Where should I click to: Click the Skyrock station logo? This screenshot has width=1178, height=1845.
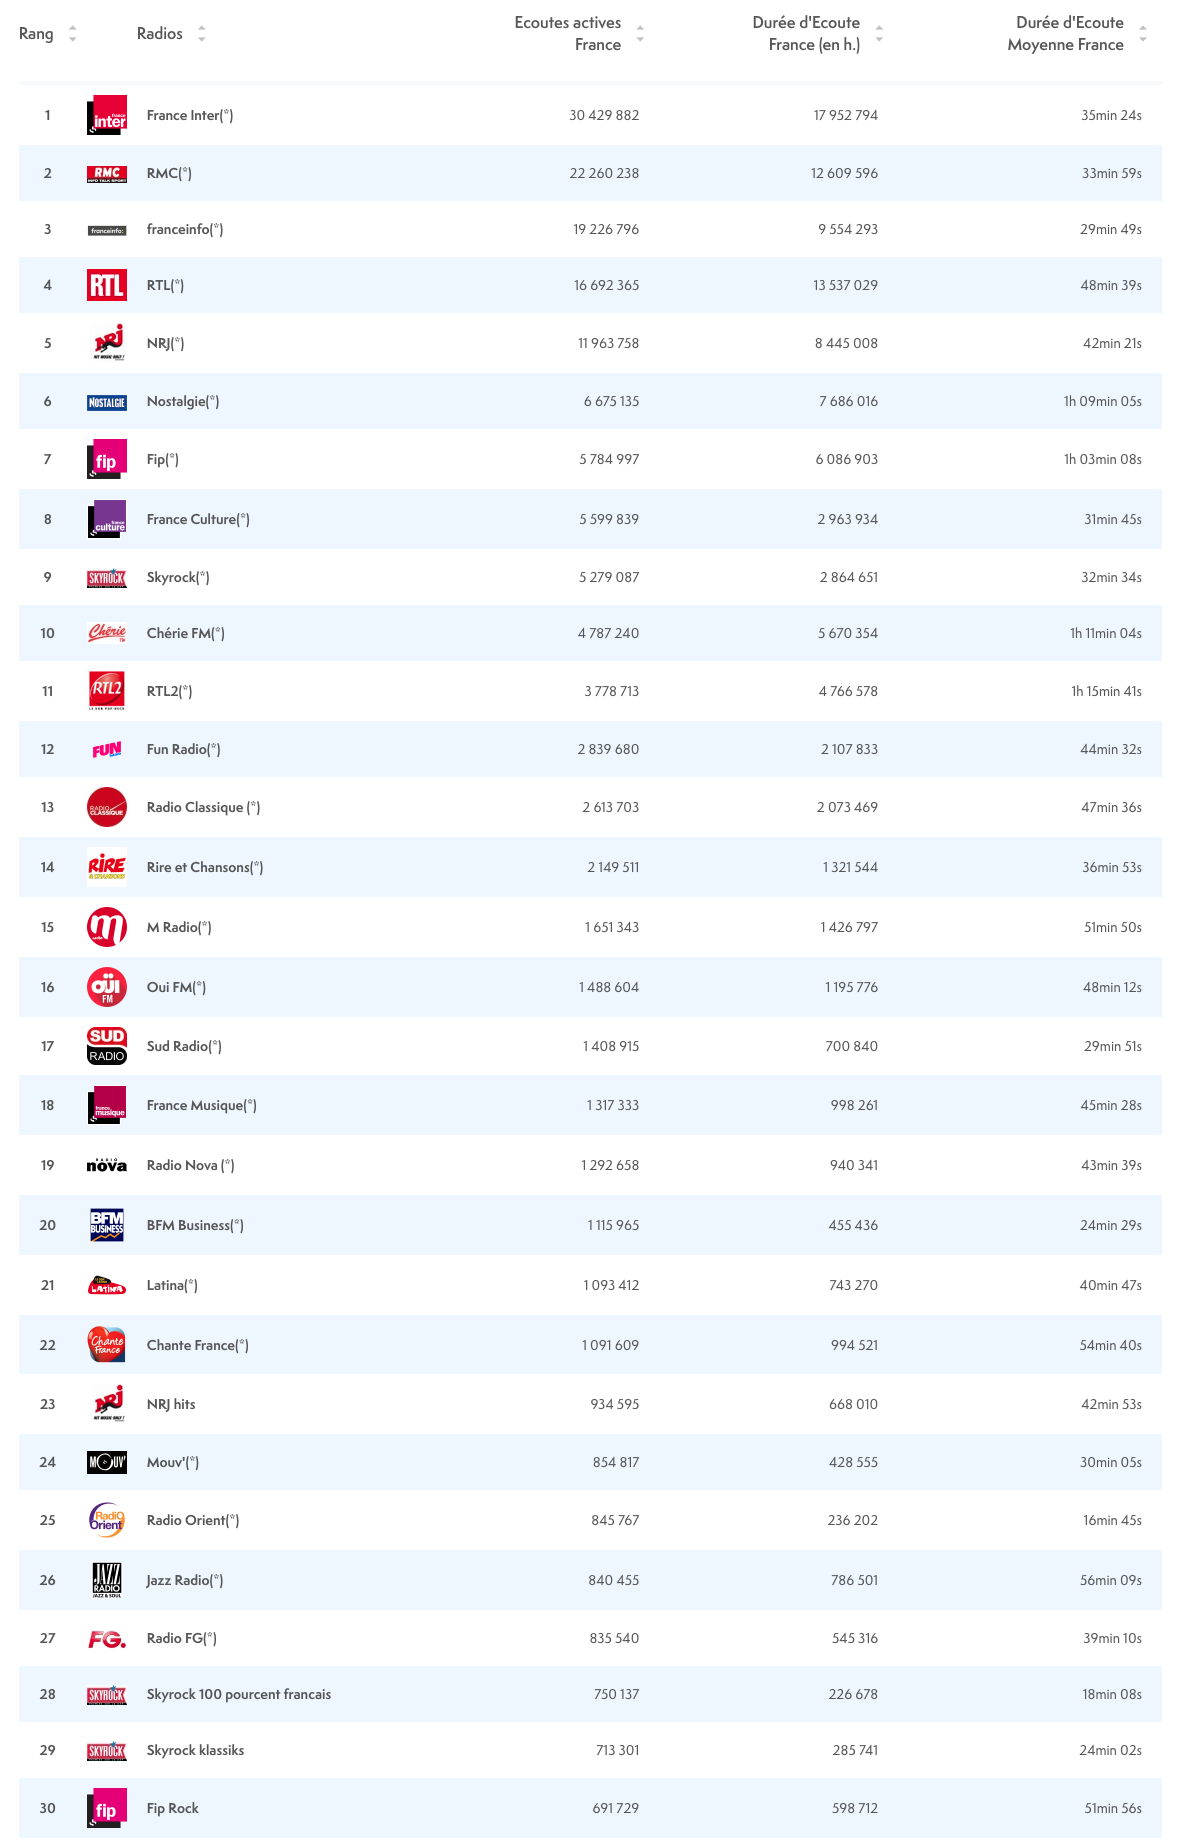coord(107,578)
